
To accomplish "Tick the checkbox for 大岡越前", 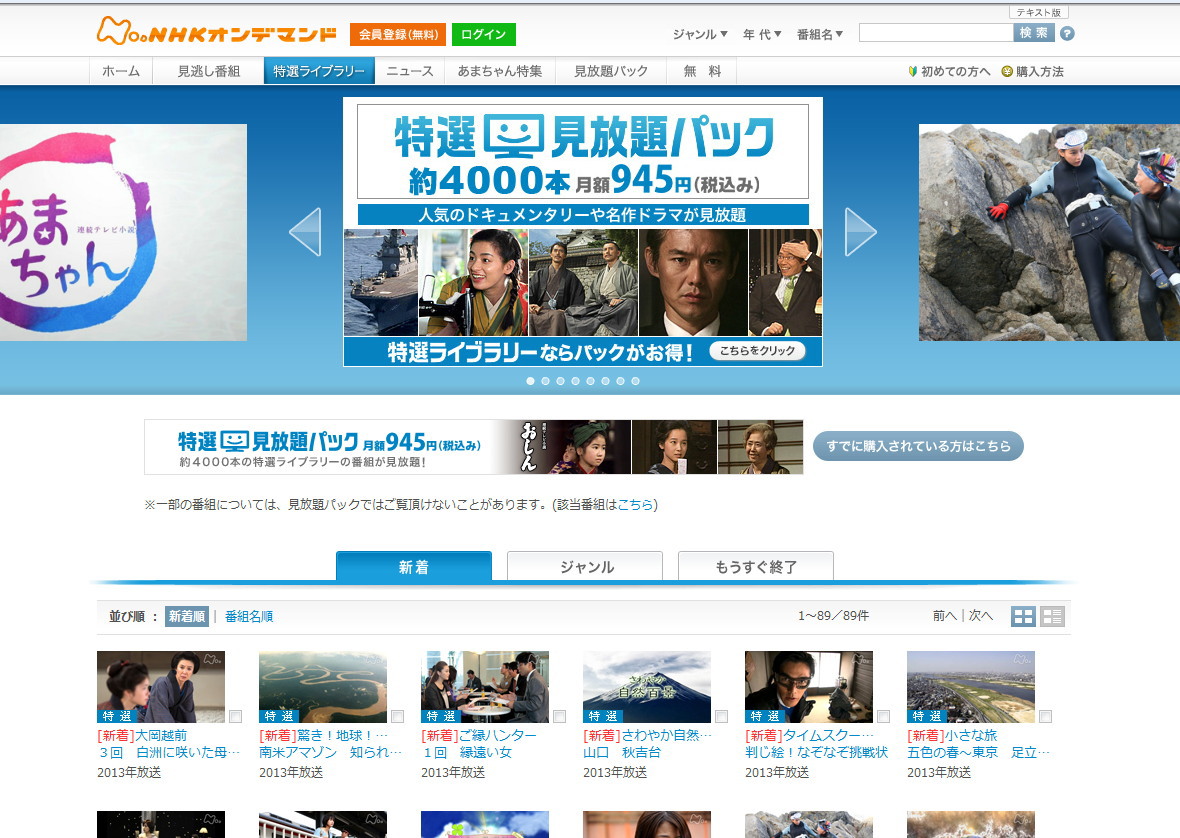I will coord(236,716).
